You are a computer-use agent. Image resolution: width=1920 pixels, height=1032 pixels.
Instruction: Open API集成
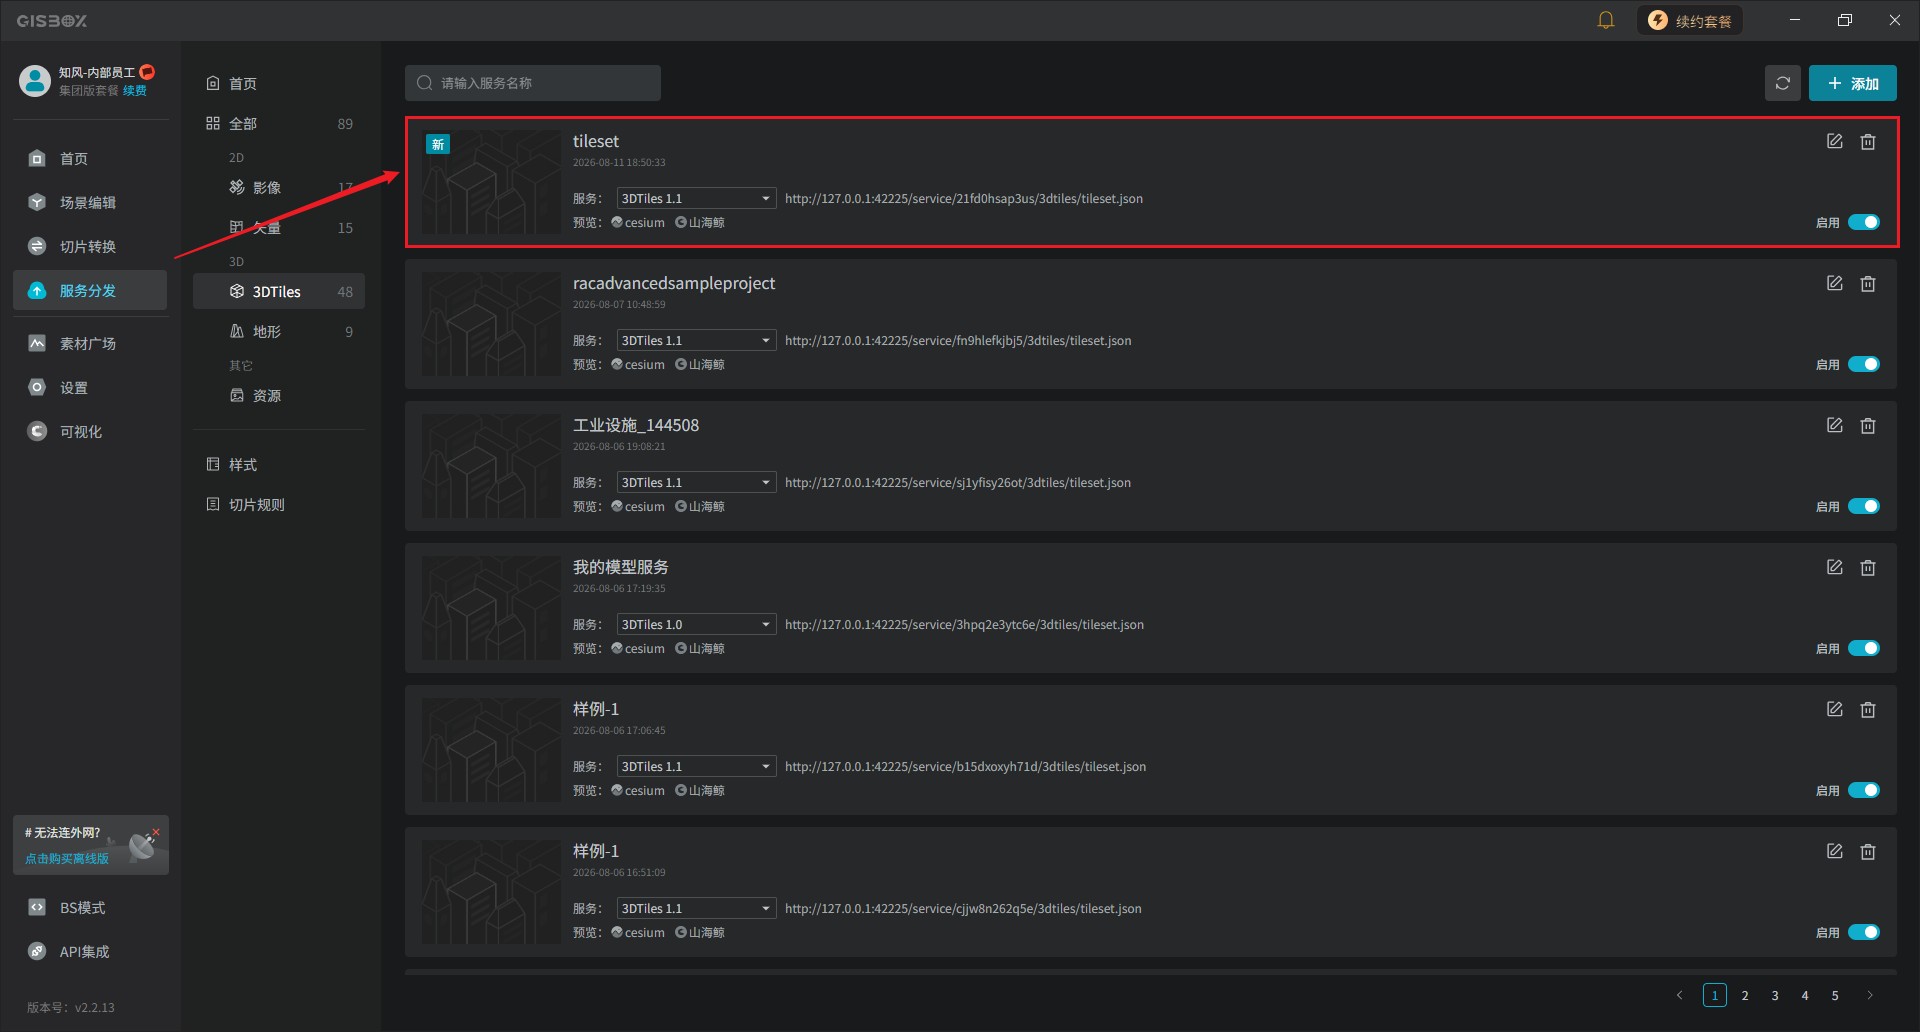90,952
